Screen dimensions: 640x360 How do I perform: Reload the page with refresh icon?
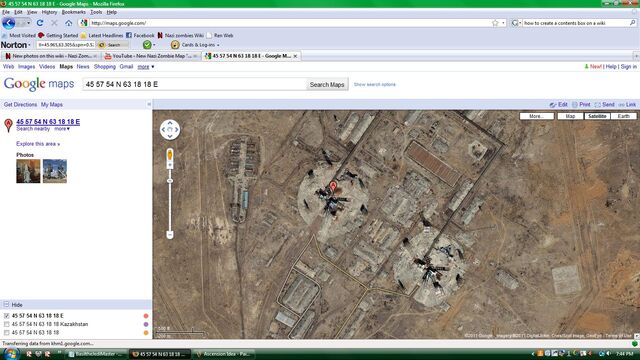point(40,23)
